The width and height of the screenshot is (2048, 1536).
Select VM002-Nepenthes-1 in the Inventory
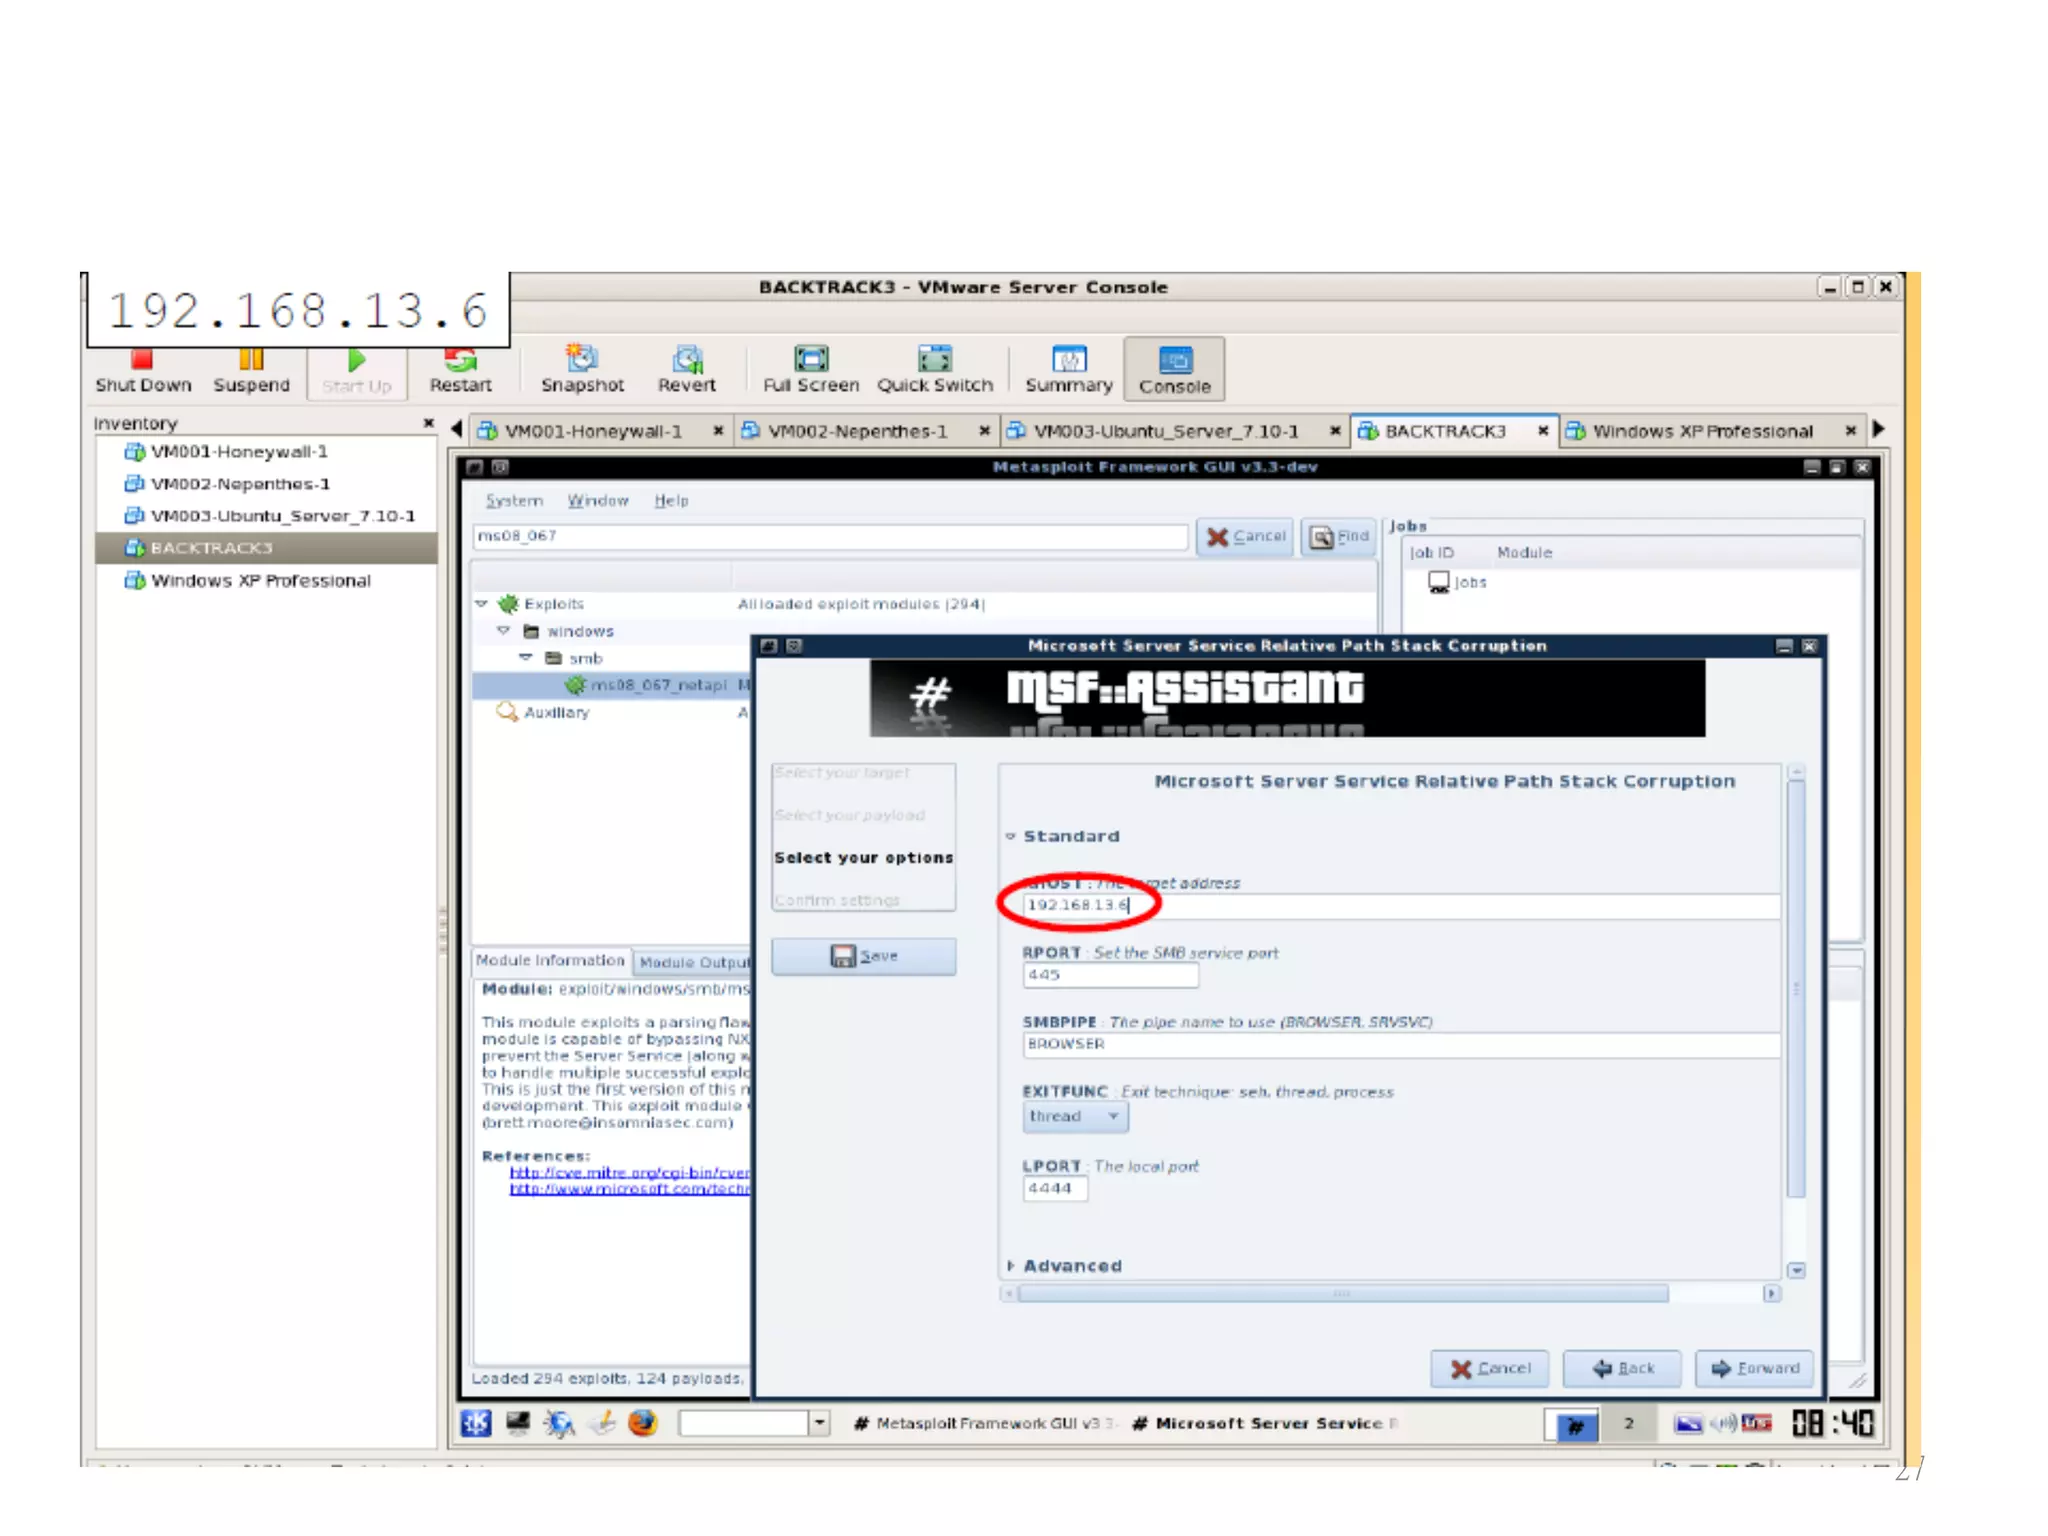(x=239, y=484)
